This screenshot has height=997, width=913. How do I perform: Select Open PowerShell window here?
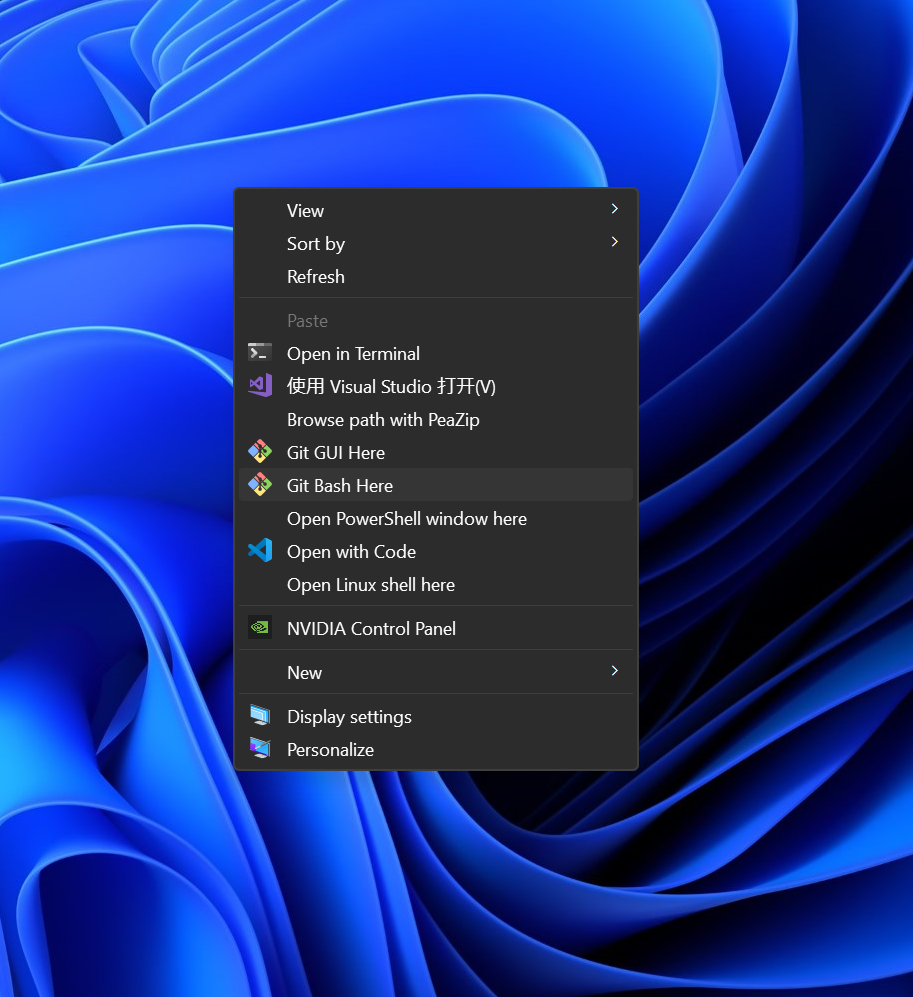406,519
